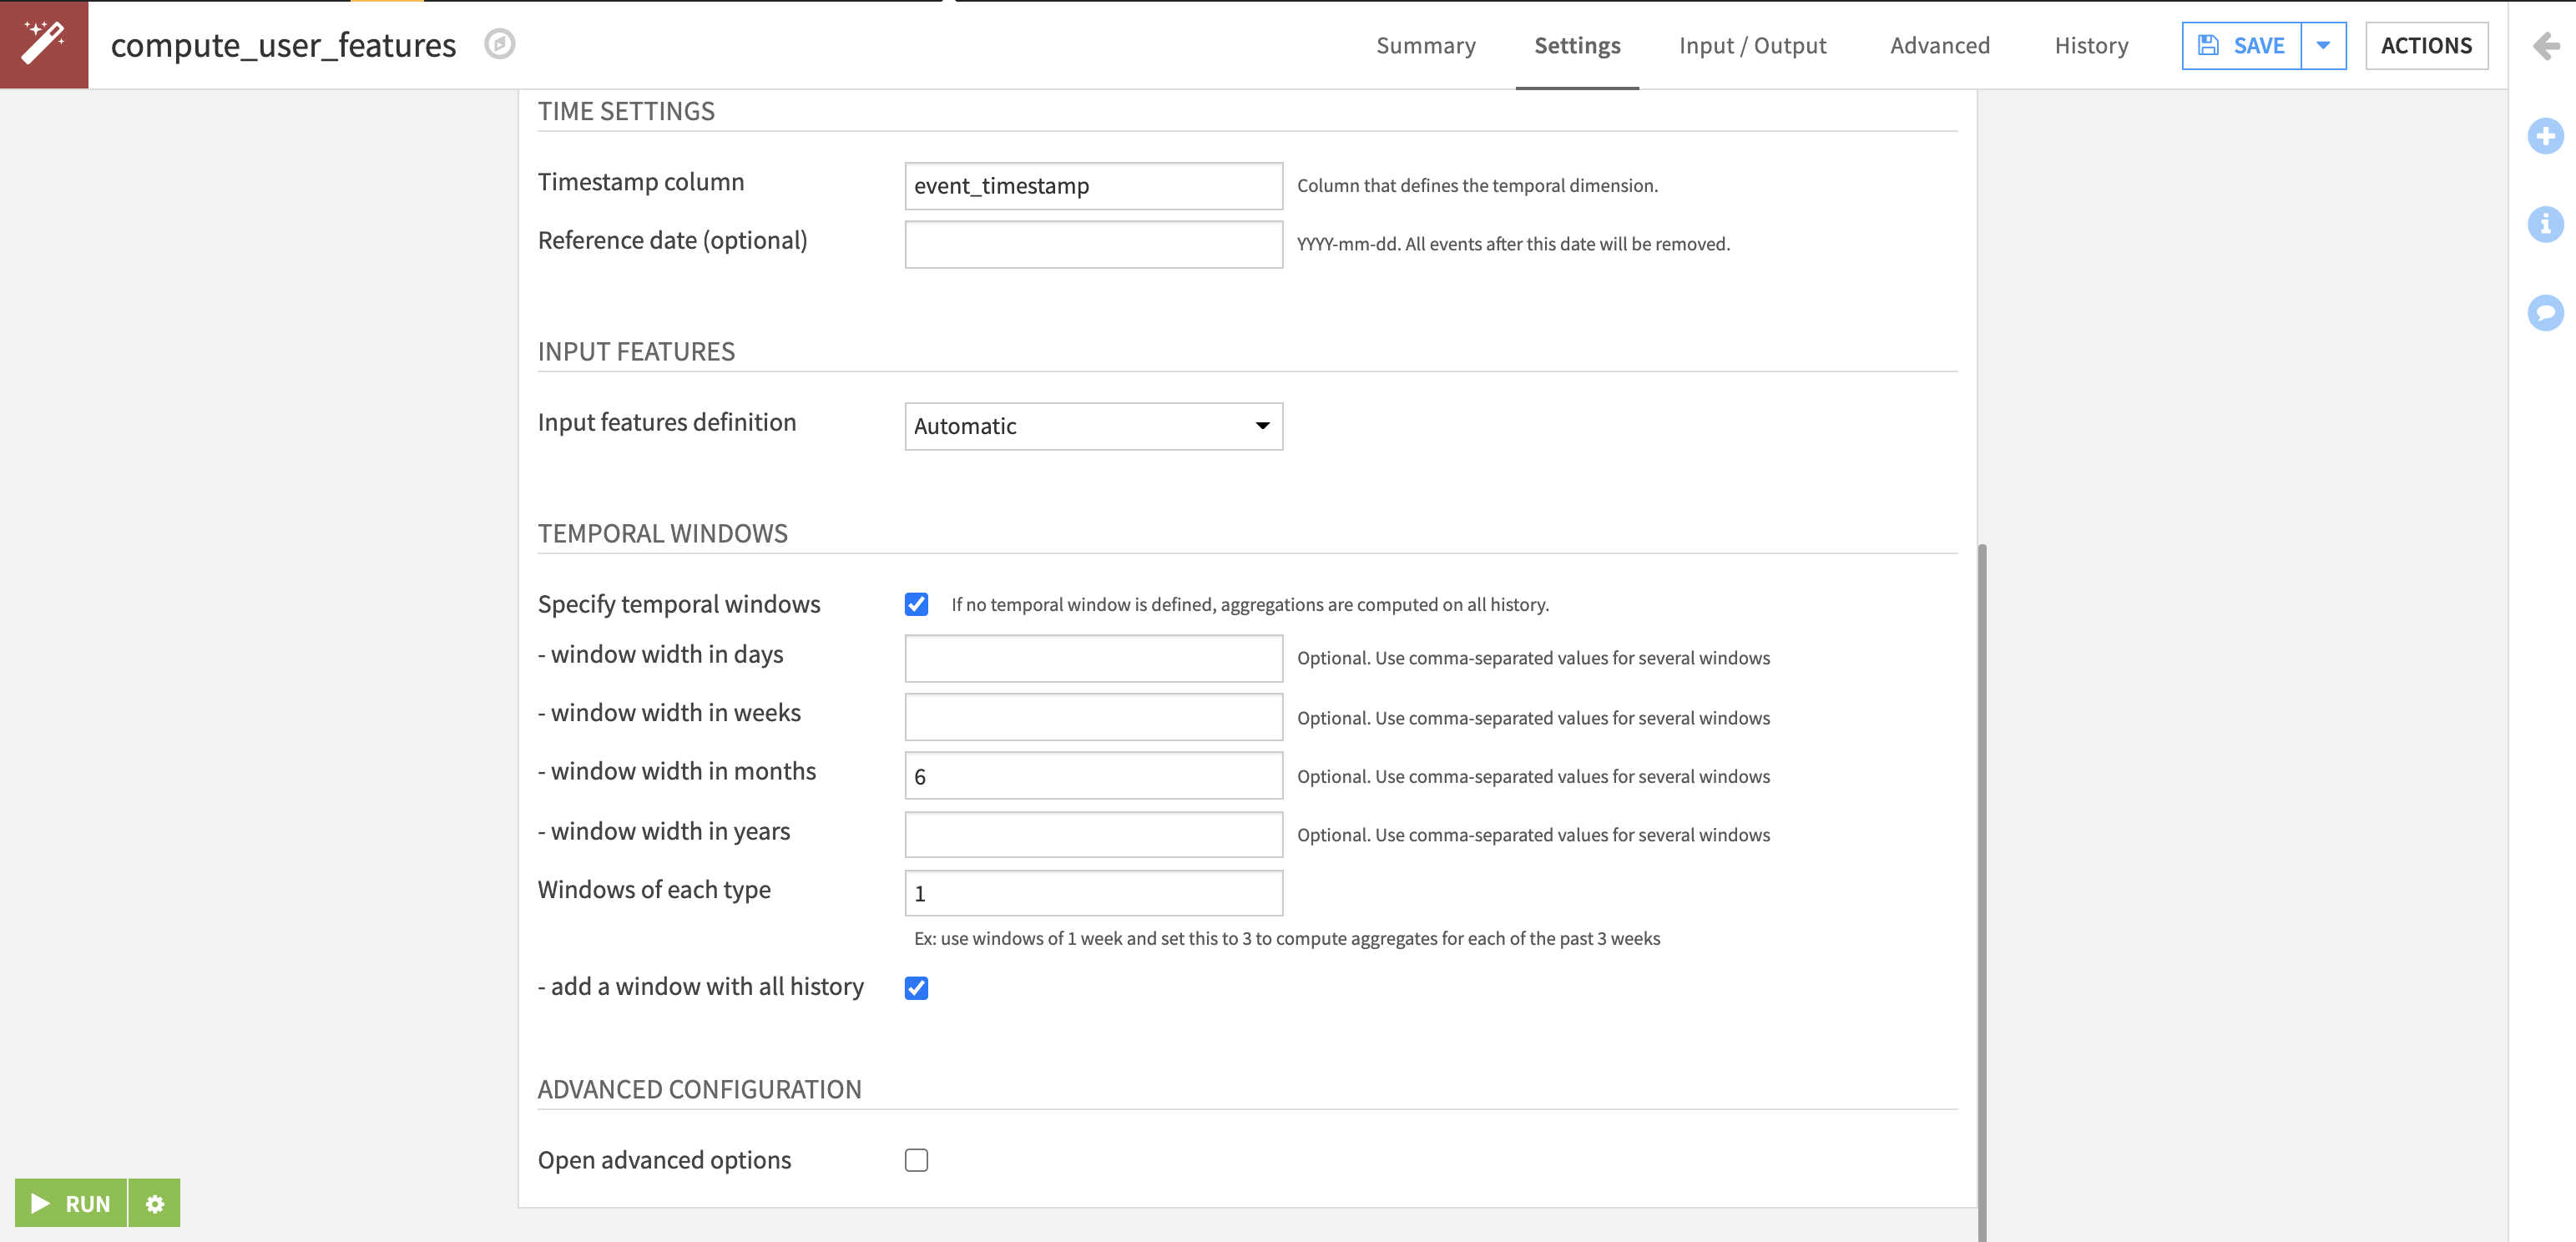The height and width of the screenshot is (1242, 2576).
Task: Open the Advanced tab
Action: [1939, 46]
